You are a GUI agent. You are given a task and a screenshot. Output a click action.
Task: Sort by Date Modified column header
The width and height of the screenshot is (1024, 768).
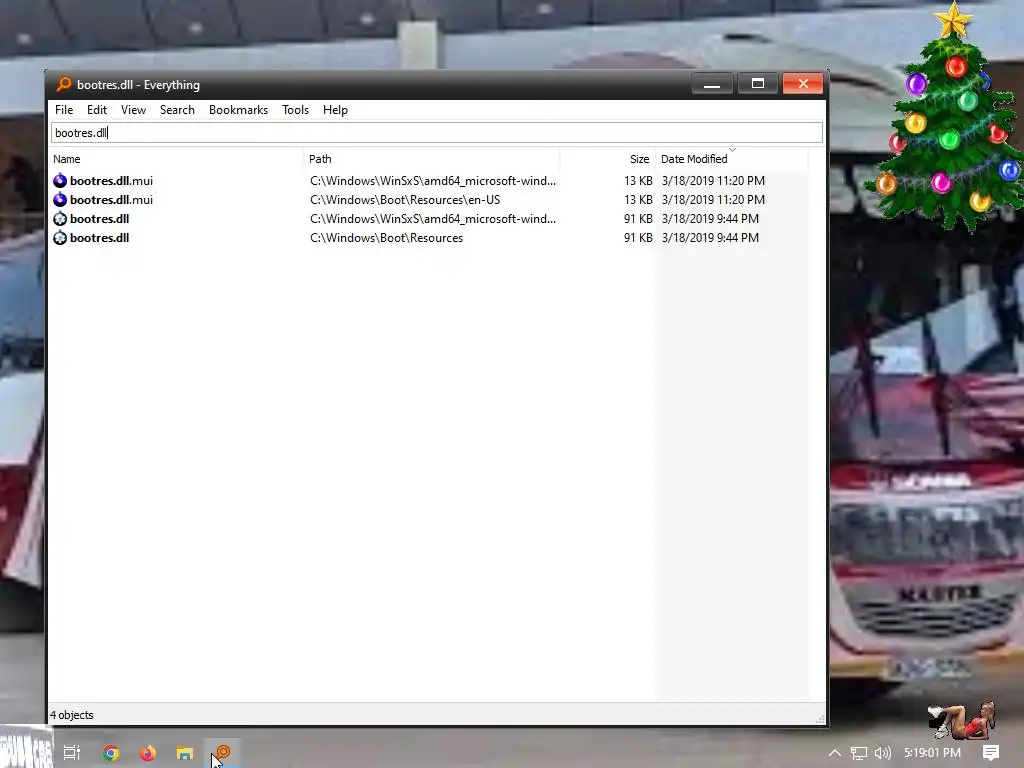coord(731,159)
